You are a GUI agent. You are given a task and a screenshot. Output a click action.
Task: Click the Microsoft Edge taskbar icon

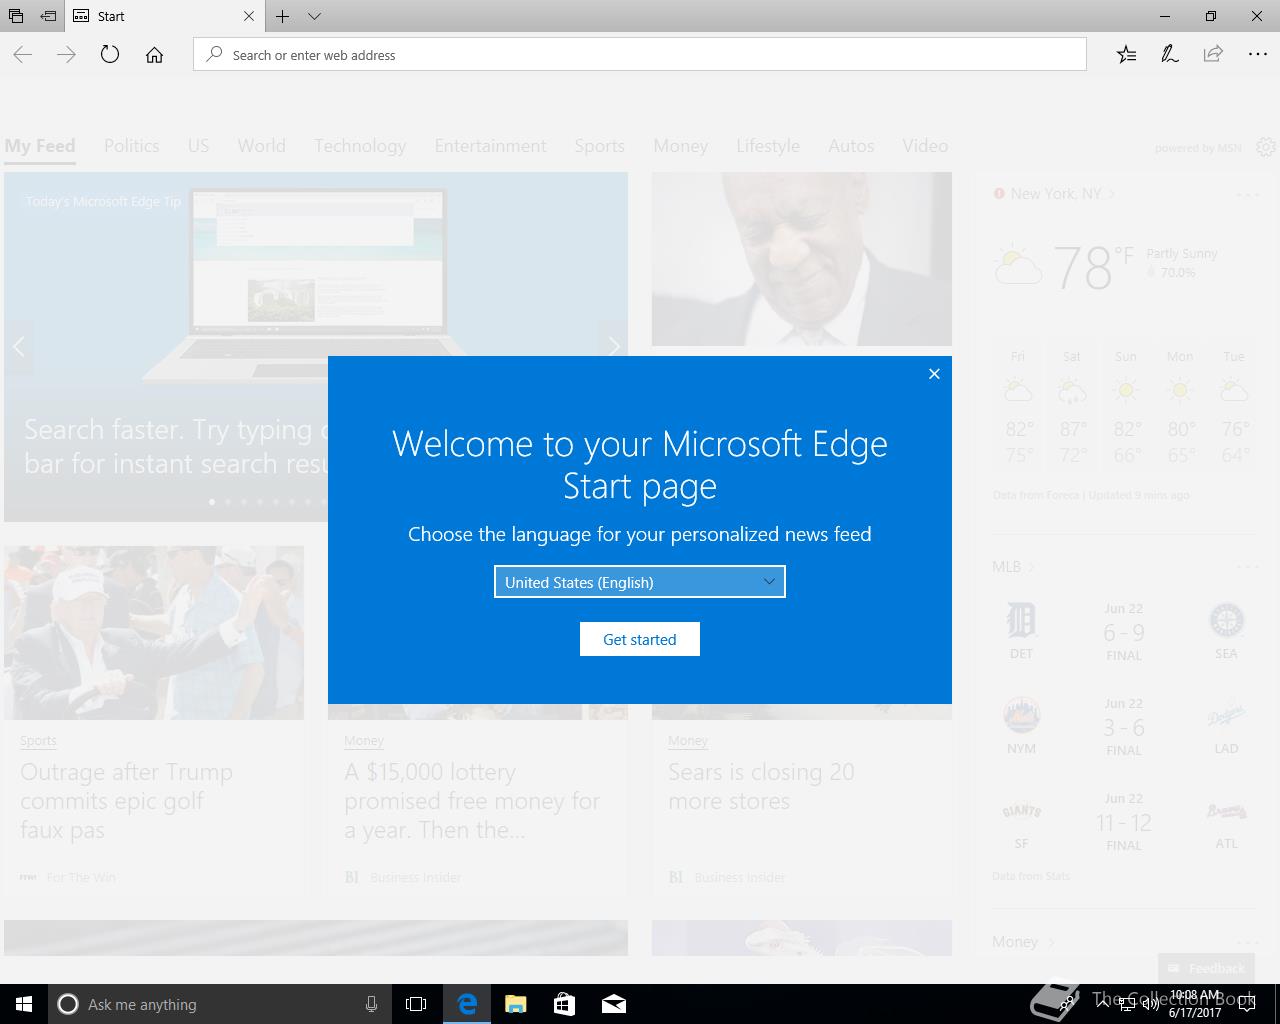pyautogui.click(x=467, y=1004)
